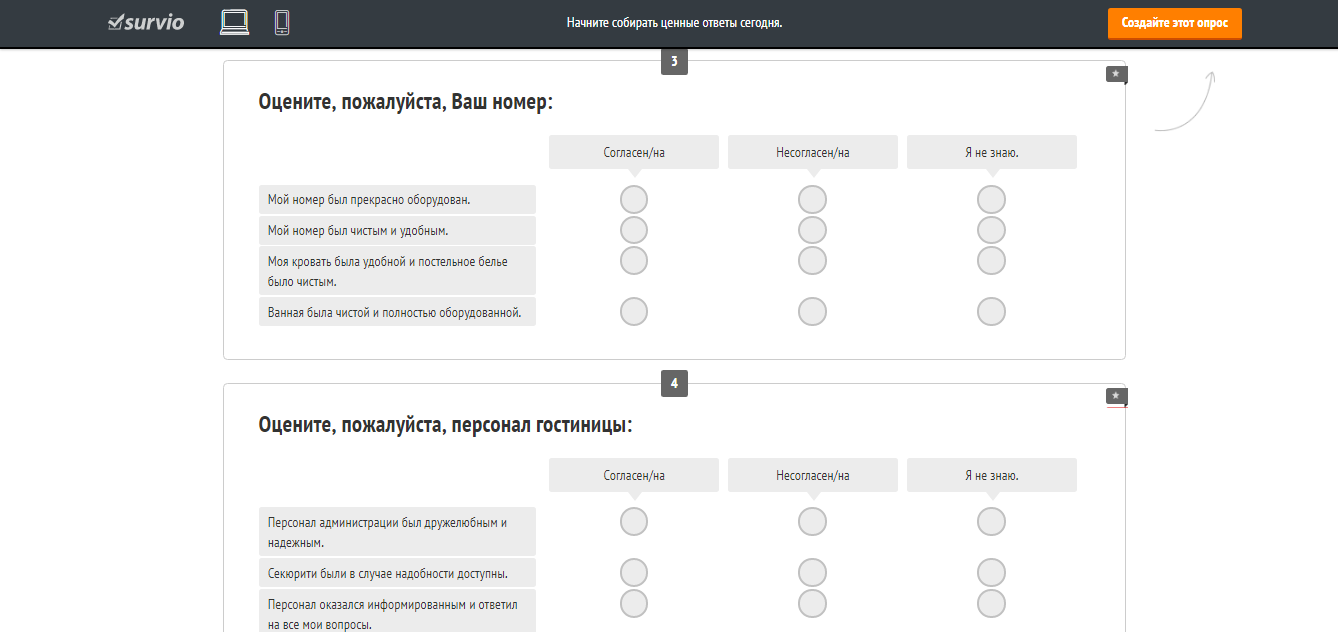Switch to mobile phone preview icon
1338x632 pixels.
point(282,22)
